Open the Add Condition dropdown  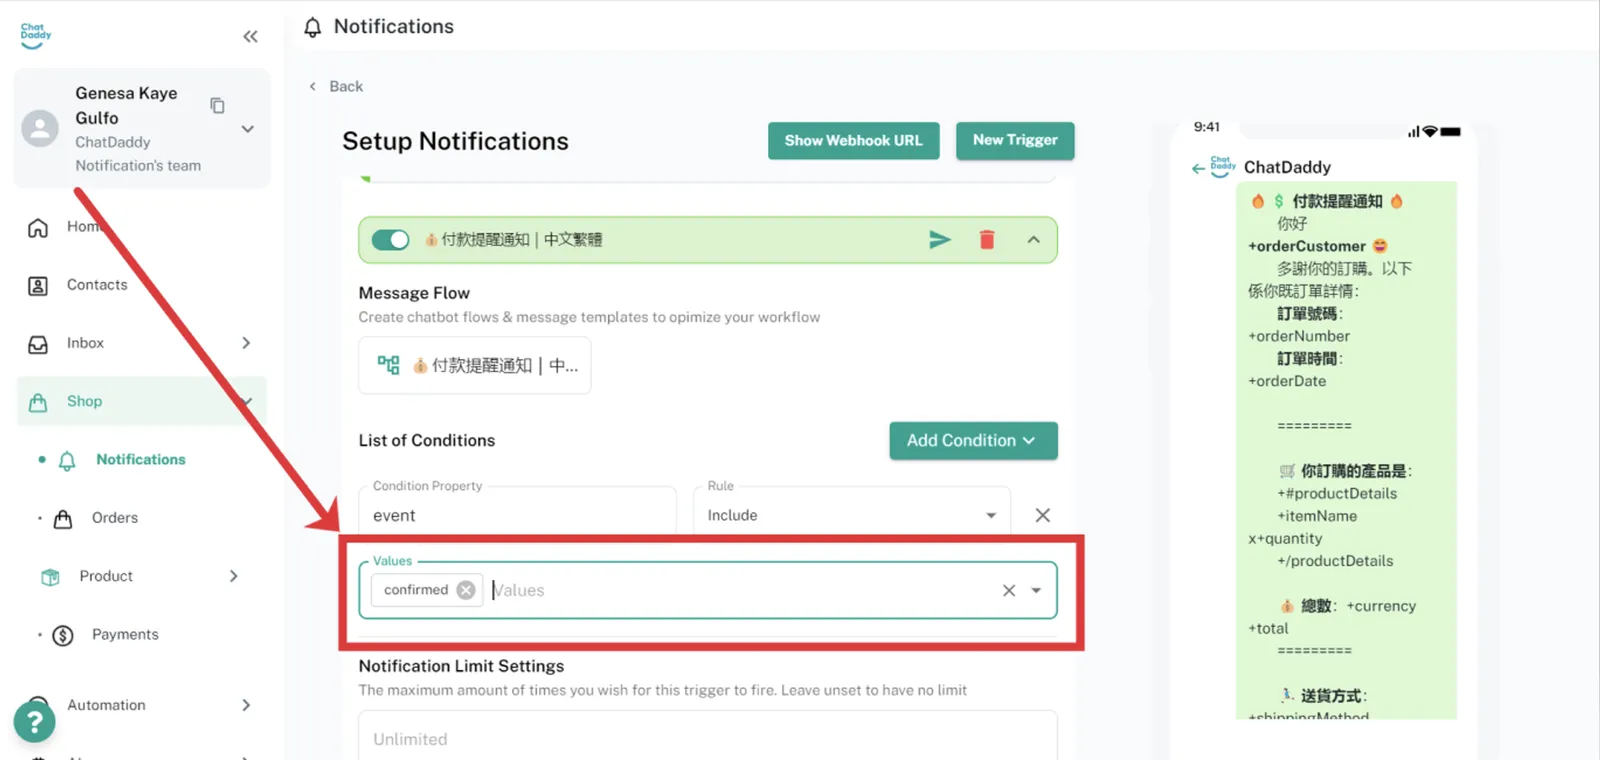pyautogui.click(x=972, y=441)
